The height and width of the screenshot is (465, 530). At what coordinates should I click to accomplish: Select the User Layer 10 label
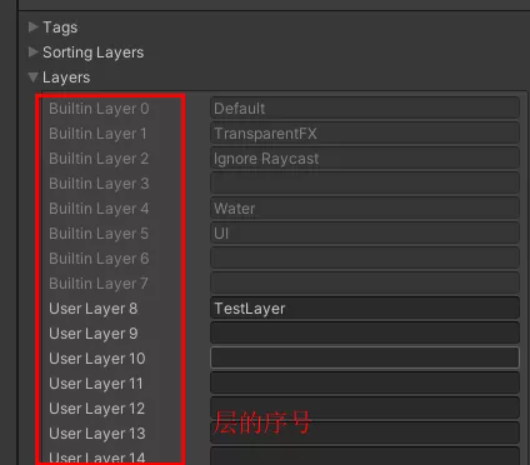(97, 359)
